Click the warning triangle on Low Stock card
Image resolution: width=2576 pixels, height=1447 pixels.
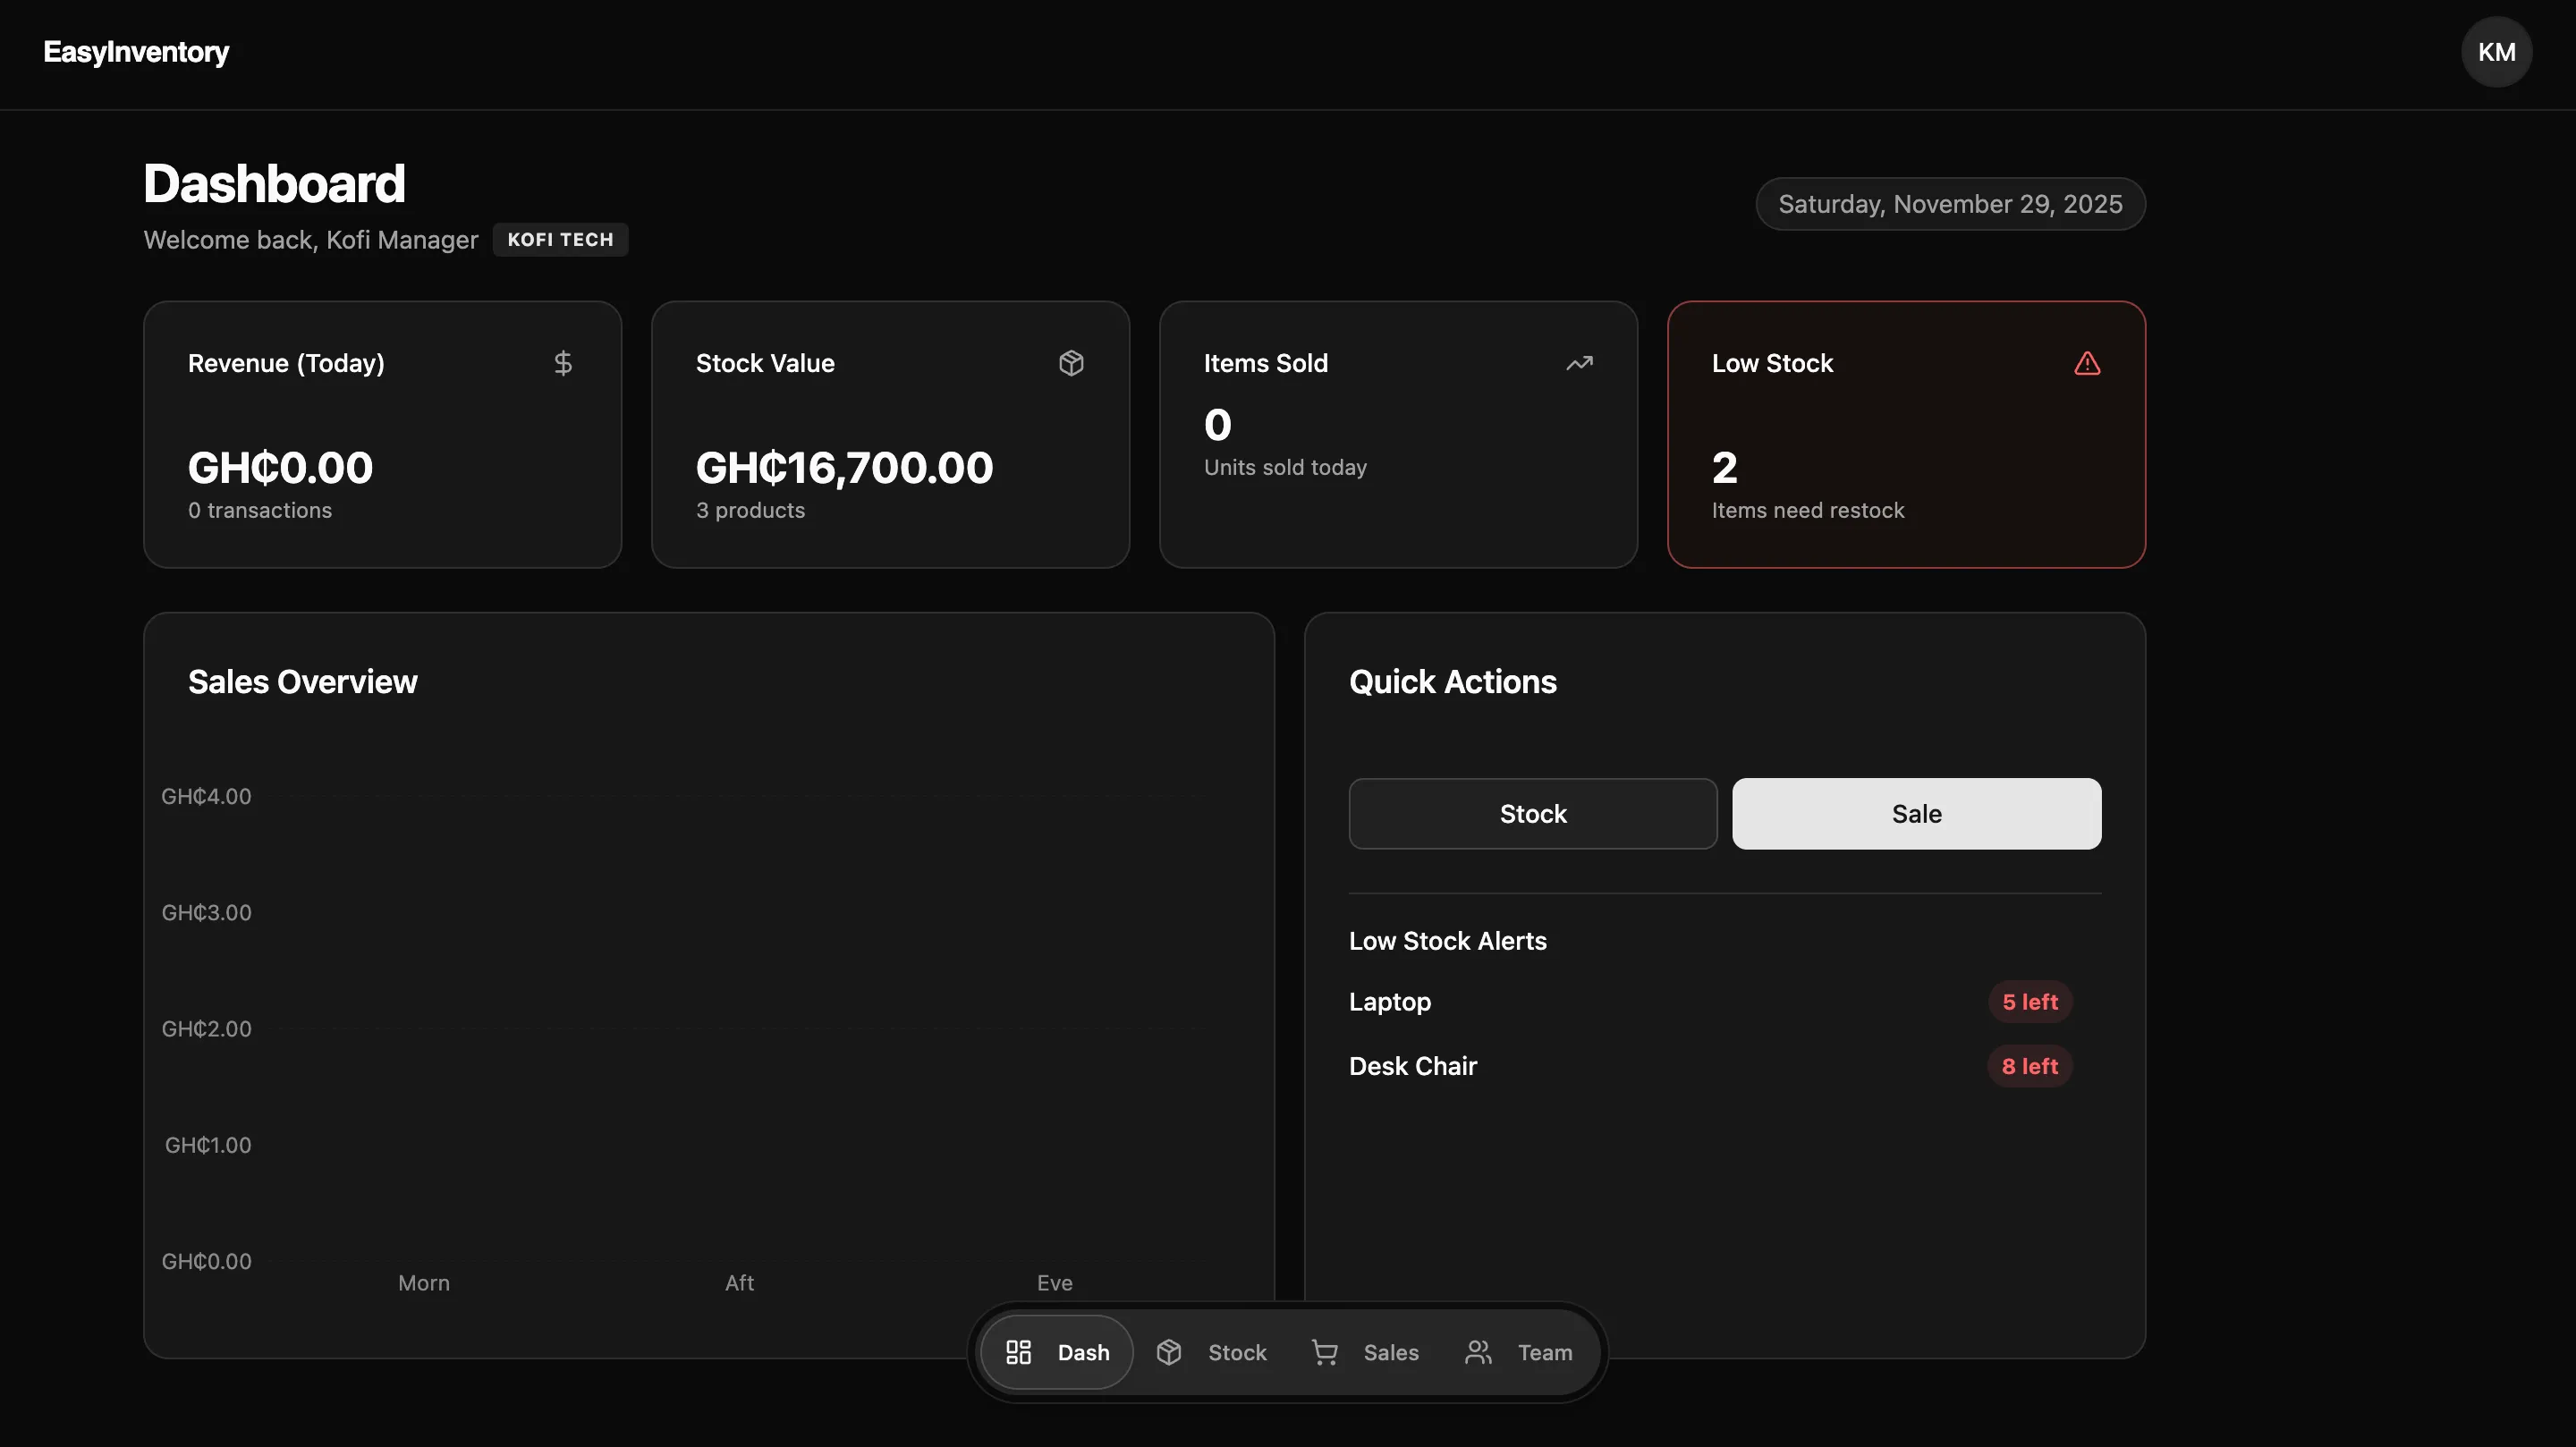coord(2086,363)
